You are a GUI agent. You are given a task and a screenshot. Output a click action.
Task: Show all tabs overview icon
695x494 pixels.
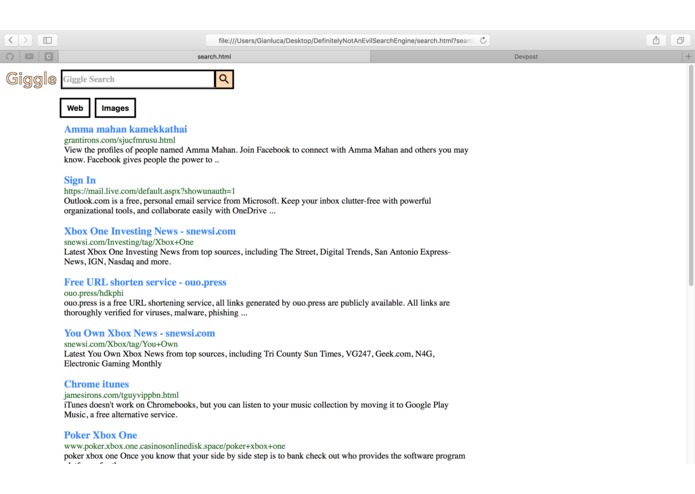click(x=680, y=40)
